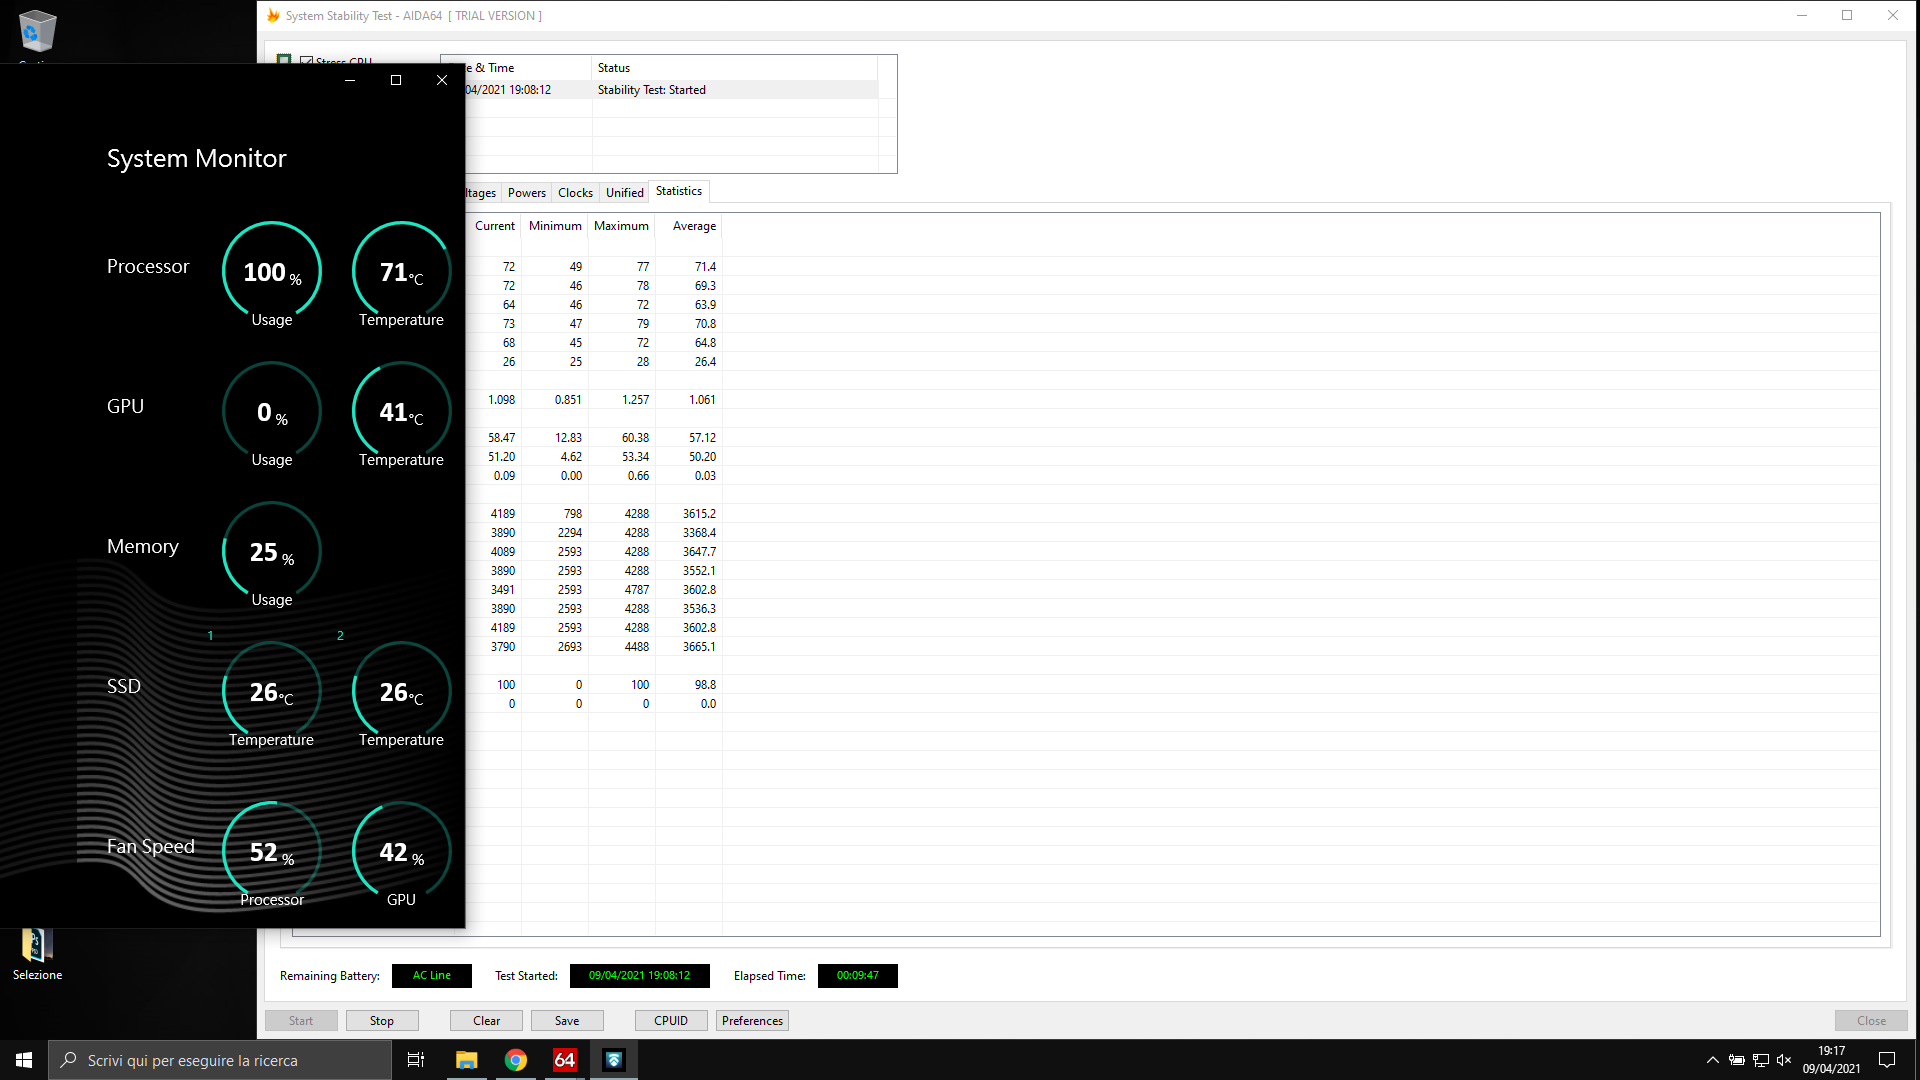
Task: Open the Recycle Bin desktop icon
Action: (37, 32)
